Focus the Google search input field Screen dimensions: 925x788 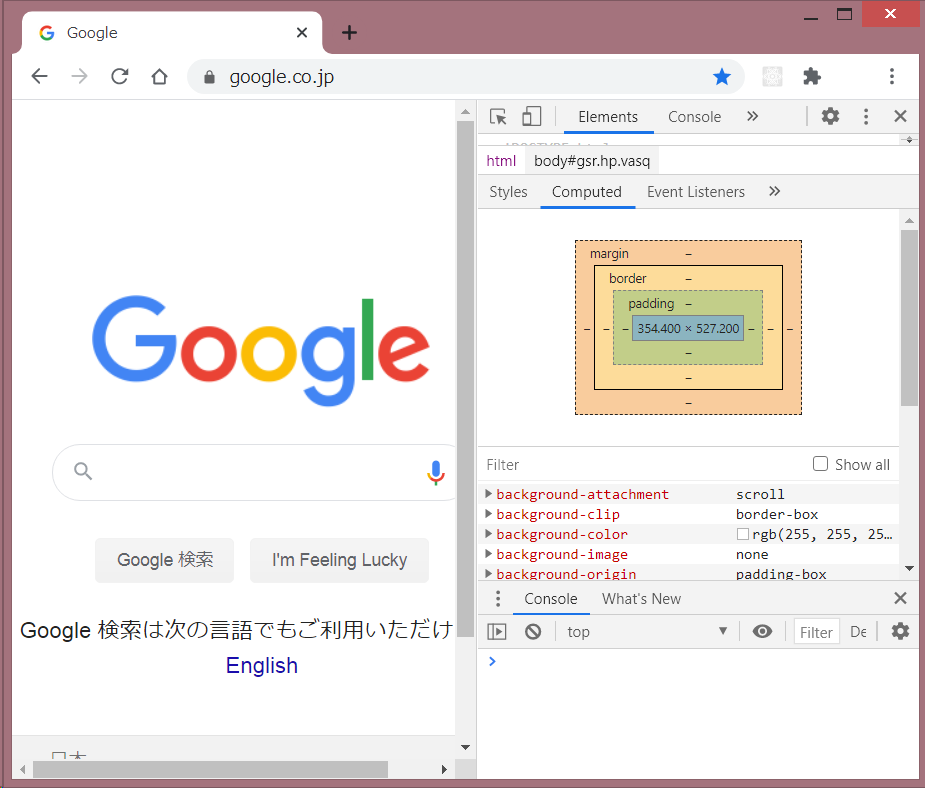[254, 472]
